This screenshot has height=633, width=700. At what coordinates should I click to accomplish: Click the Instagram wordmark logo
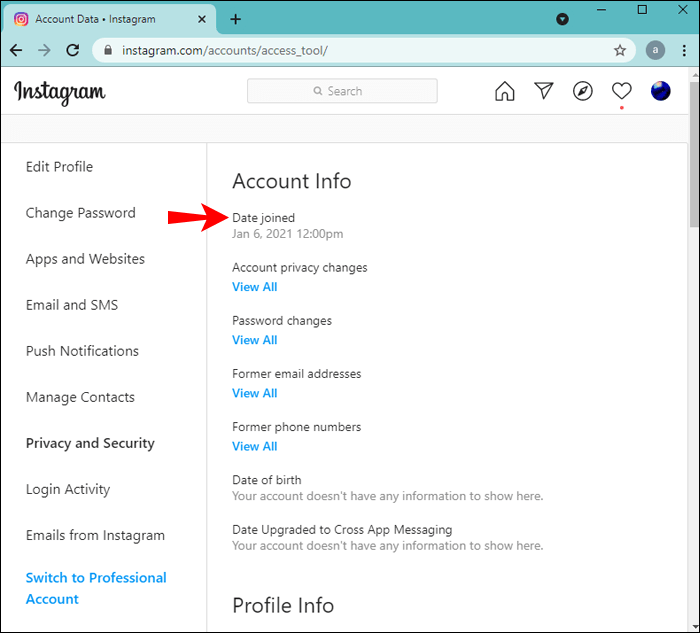coord(60,92)
